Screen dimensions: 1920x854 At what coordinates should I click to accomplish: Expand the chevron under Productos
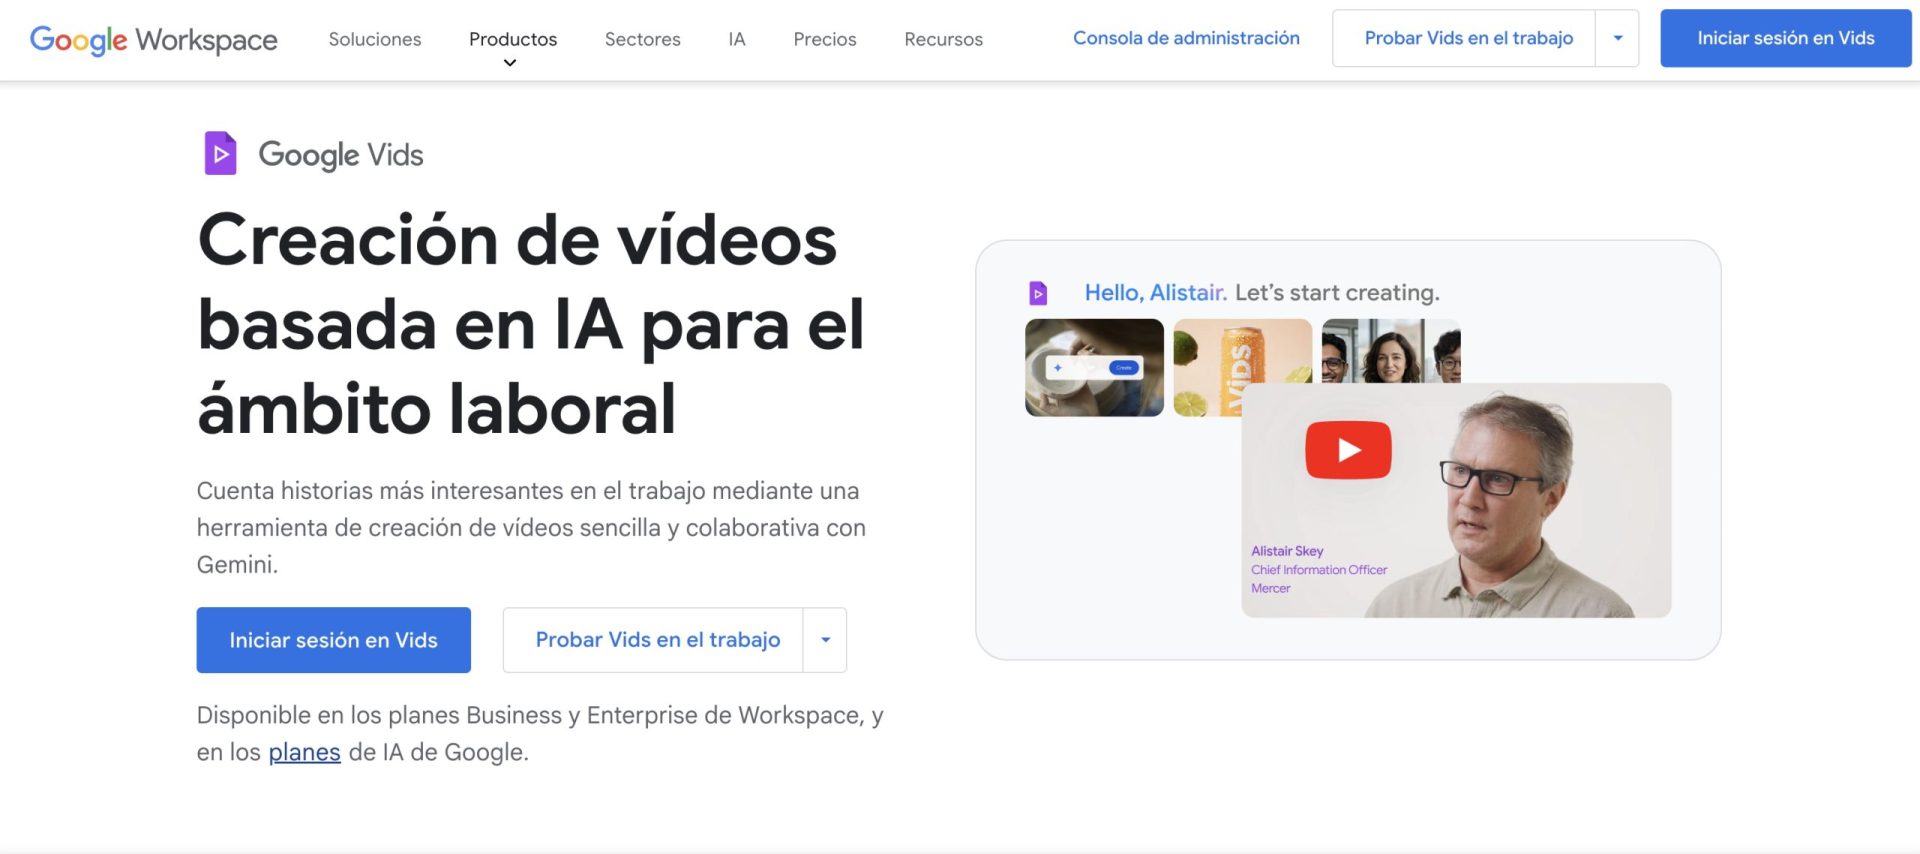(510, 63)
